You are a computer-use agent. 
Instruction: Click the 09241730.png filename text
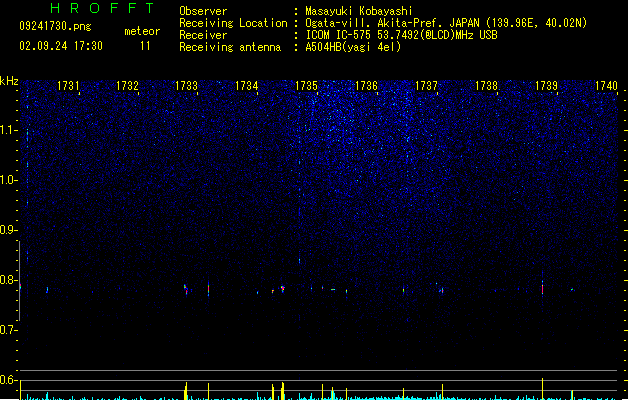55,26
